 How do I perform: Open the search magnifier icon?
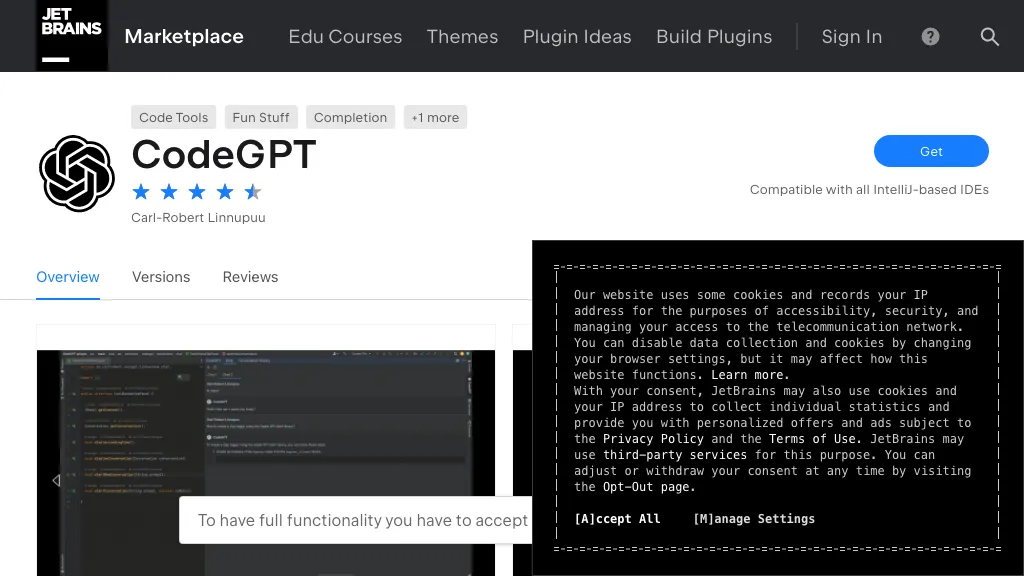pyautogui.click(x=989, y=37)
